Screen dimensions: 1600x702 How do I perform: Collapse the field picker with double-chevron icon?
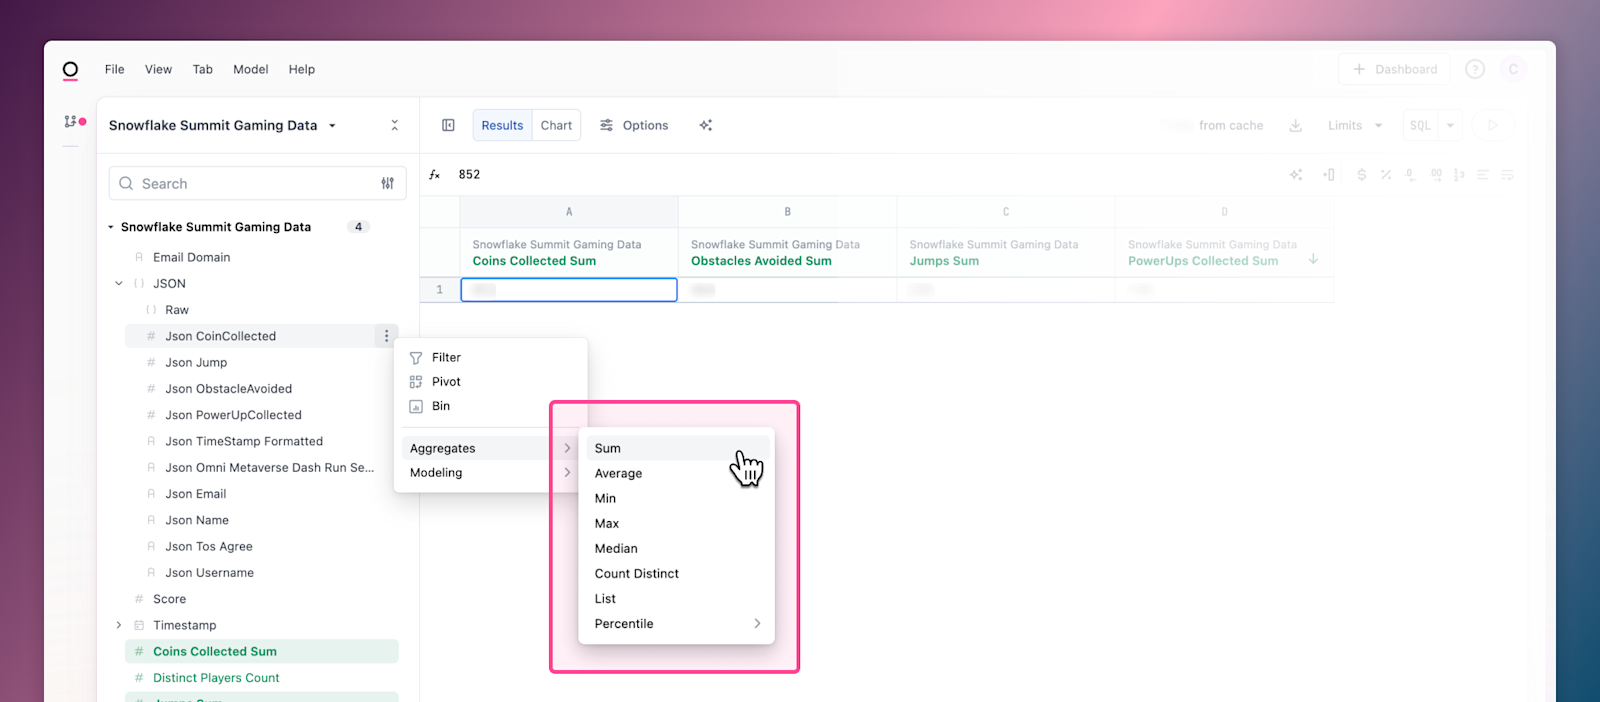(x=394, y=125)
